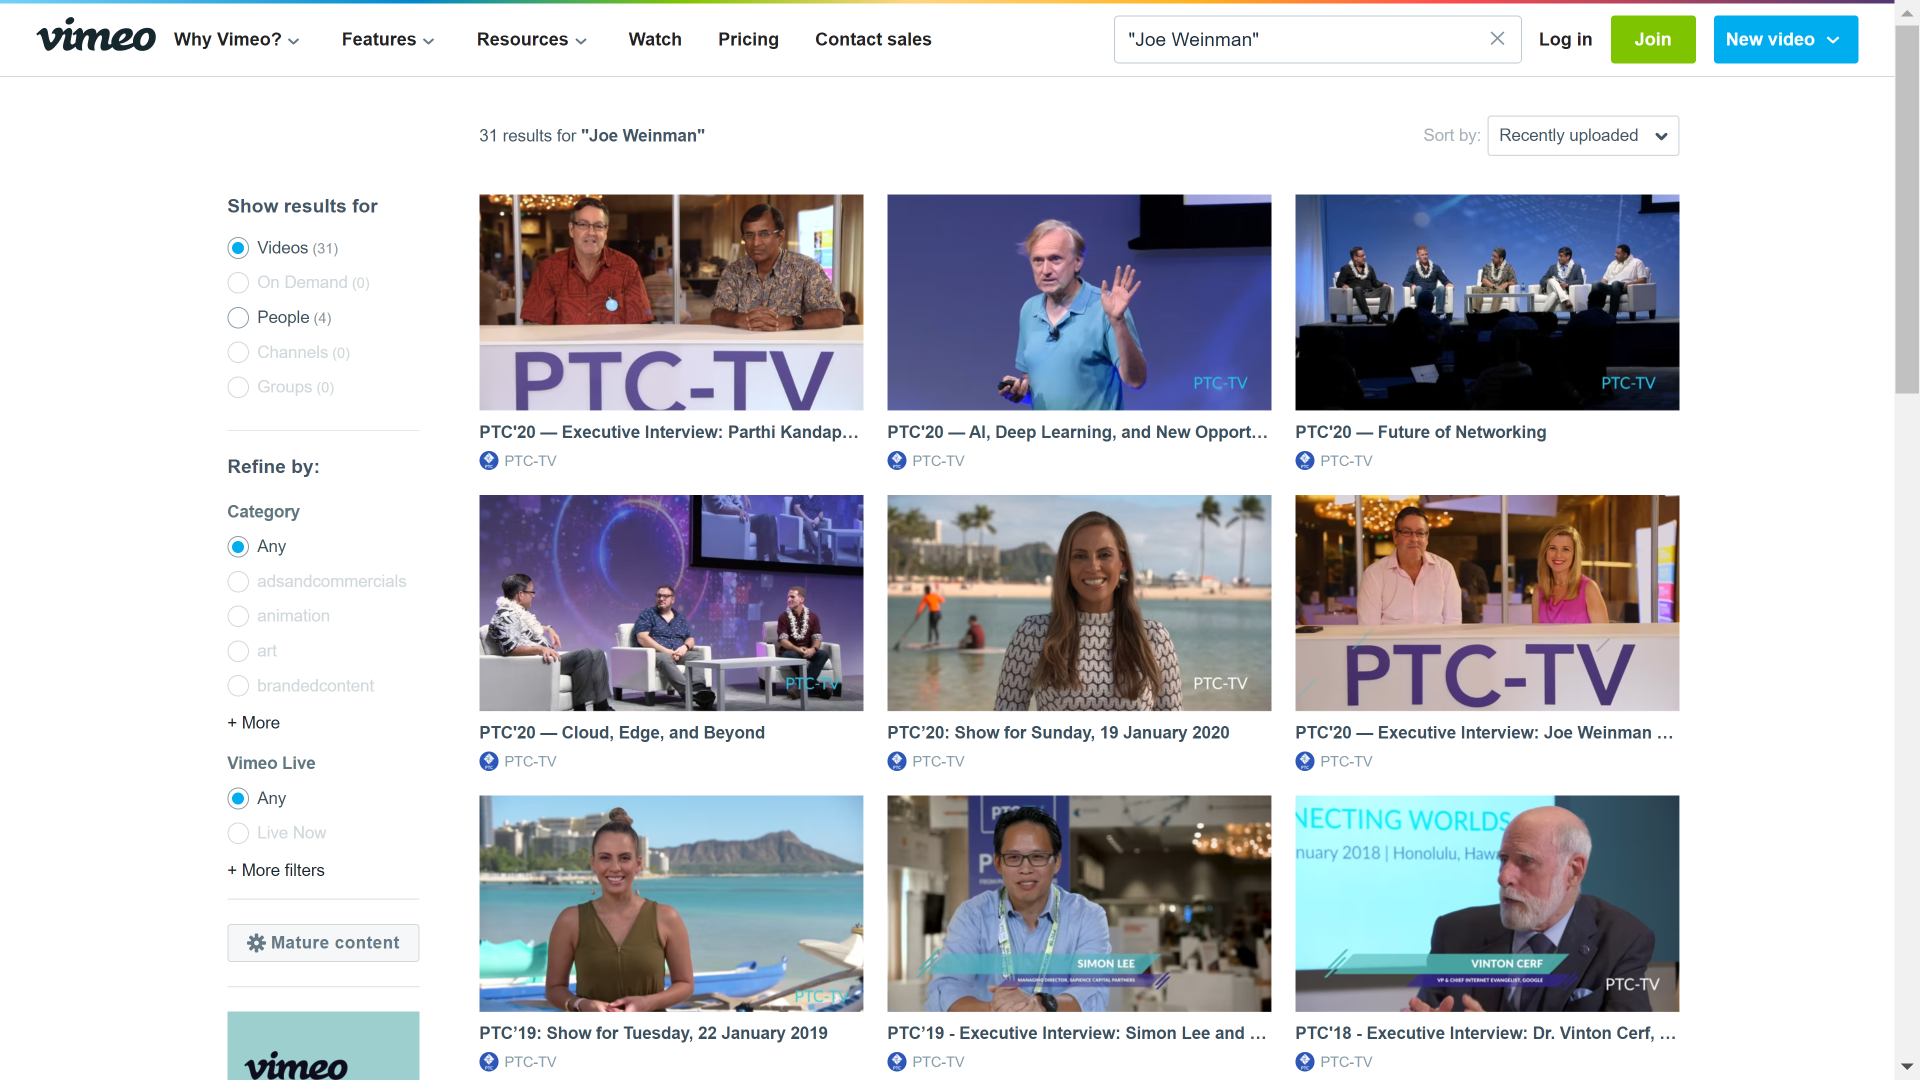The height and width of the screenshot is (1080, 1920).
Task: Open the Joe Weinman interview thumbnail
Action: coord(1487,603)
